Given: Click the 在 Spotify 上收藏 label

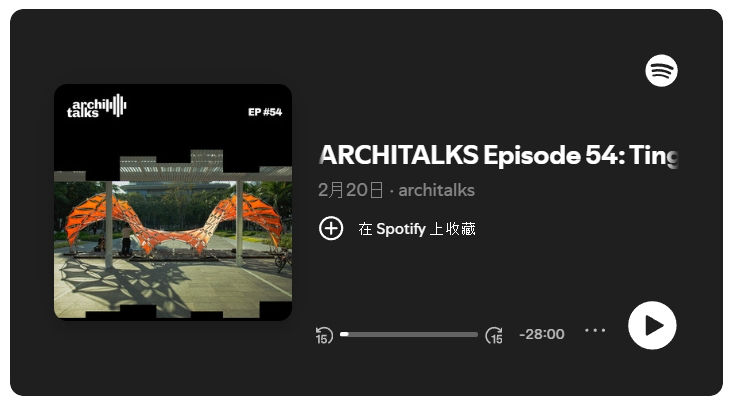Looking at the screenshot, I should pos(417,229).
